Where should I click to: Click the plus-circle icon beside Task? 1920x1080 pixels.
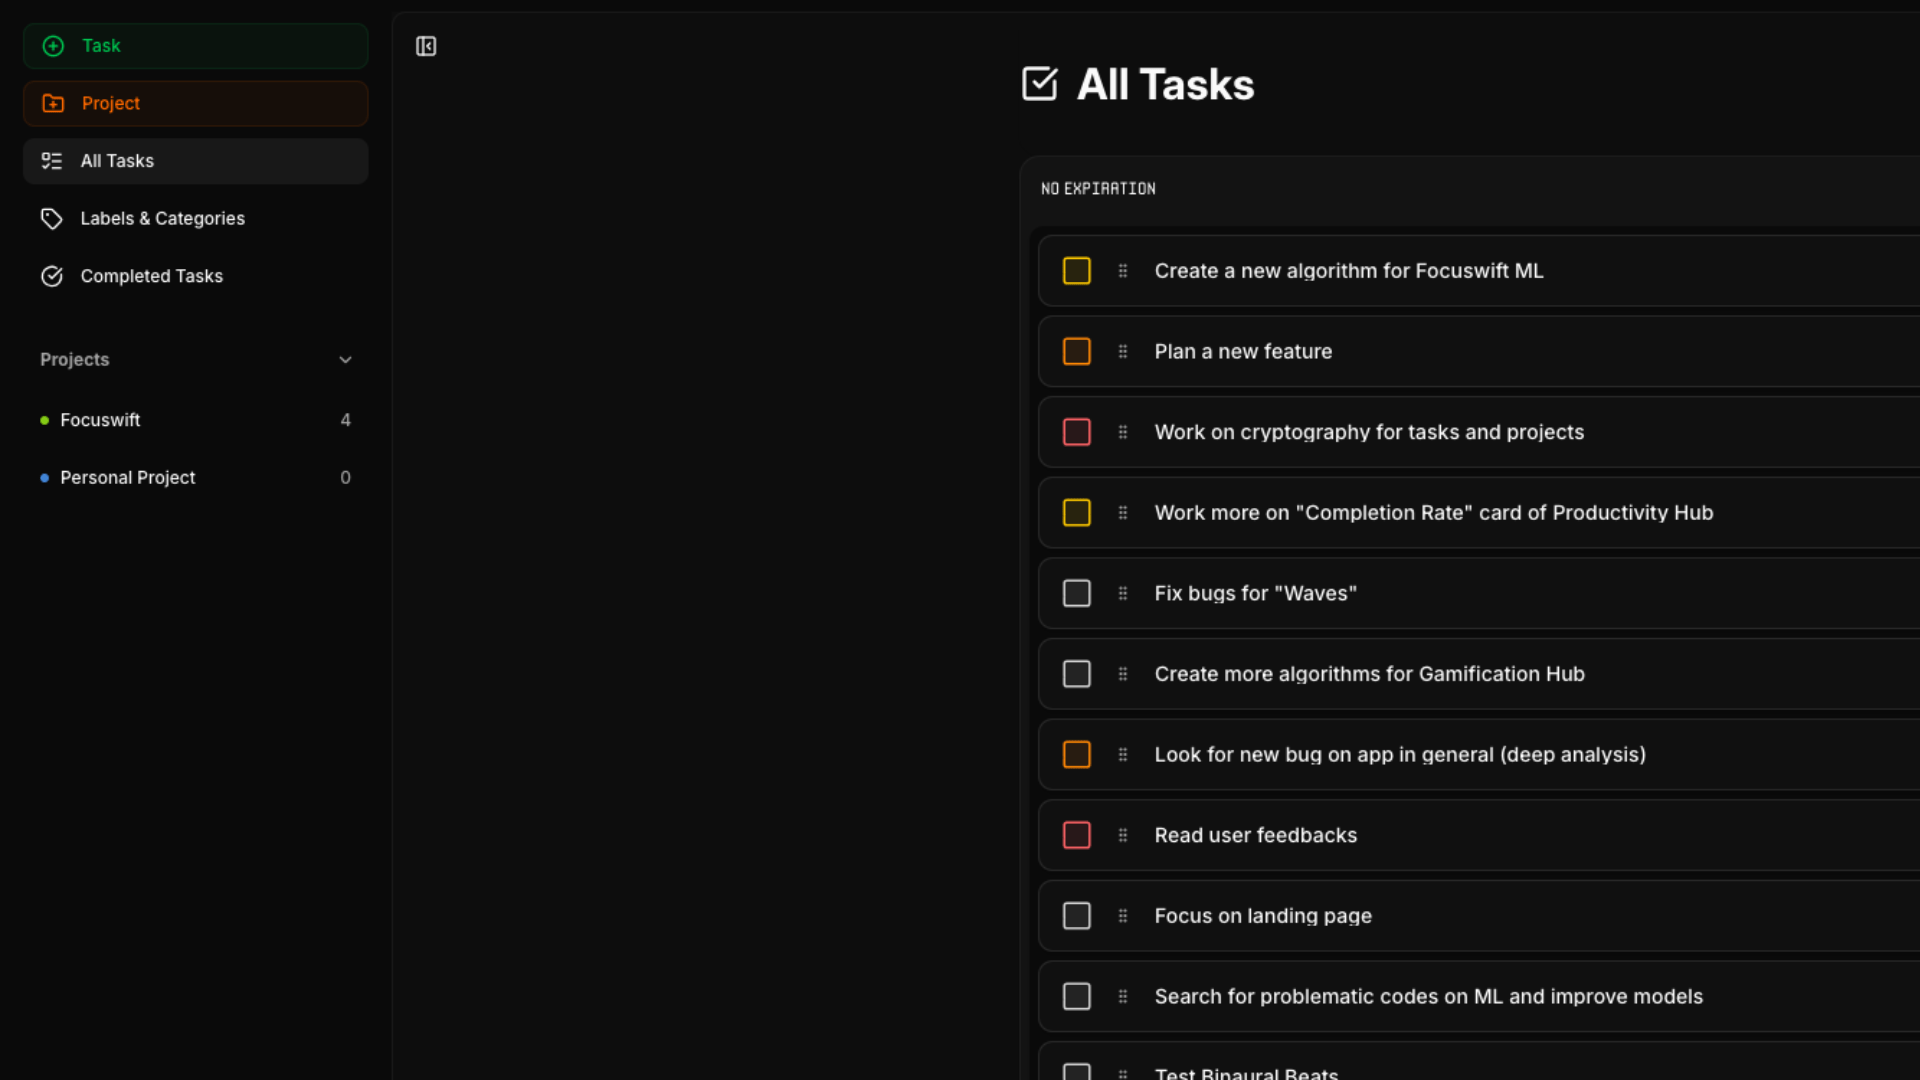[53, 46]
